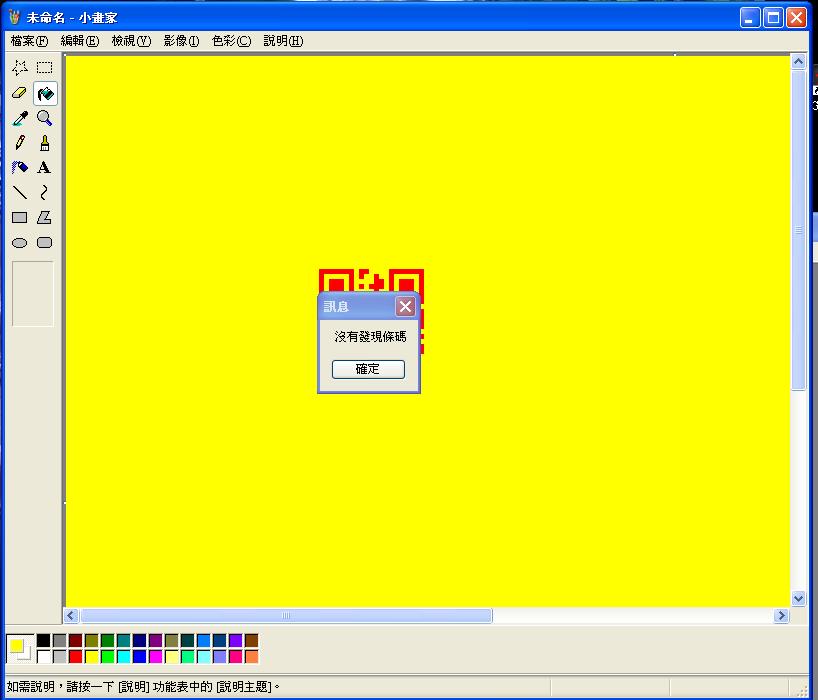The image size is (818, 700).
Task: Confirm the message with 確定 button
Action: click(x=368, y=369)
